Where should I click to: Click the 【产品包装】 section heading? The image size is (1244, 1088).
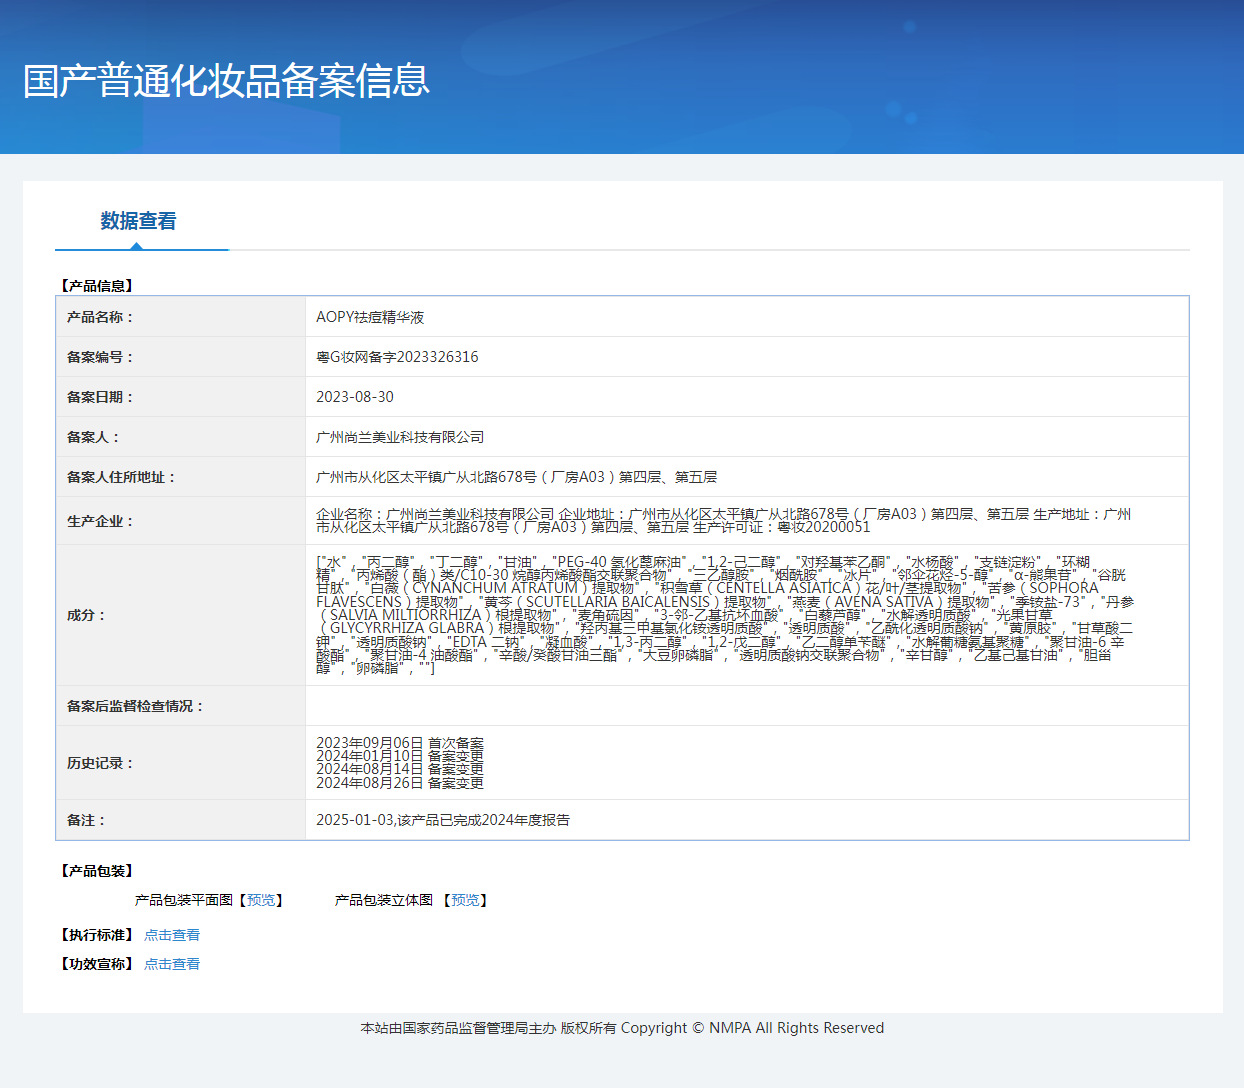(97, 871)
